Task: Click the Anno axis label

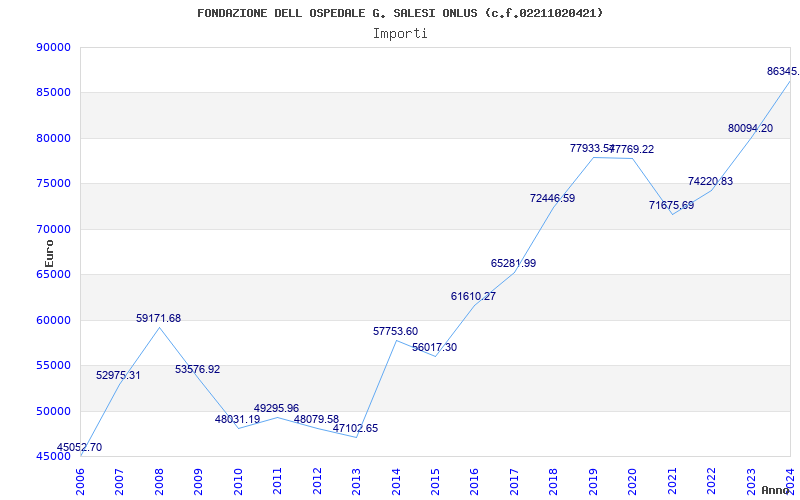Action: click(x=775, y=490)
